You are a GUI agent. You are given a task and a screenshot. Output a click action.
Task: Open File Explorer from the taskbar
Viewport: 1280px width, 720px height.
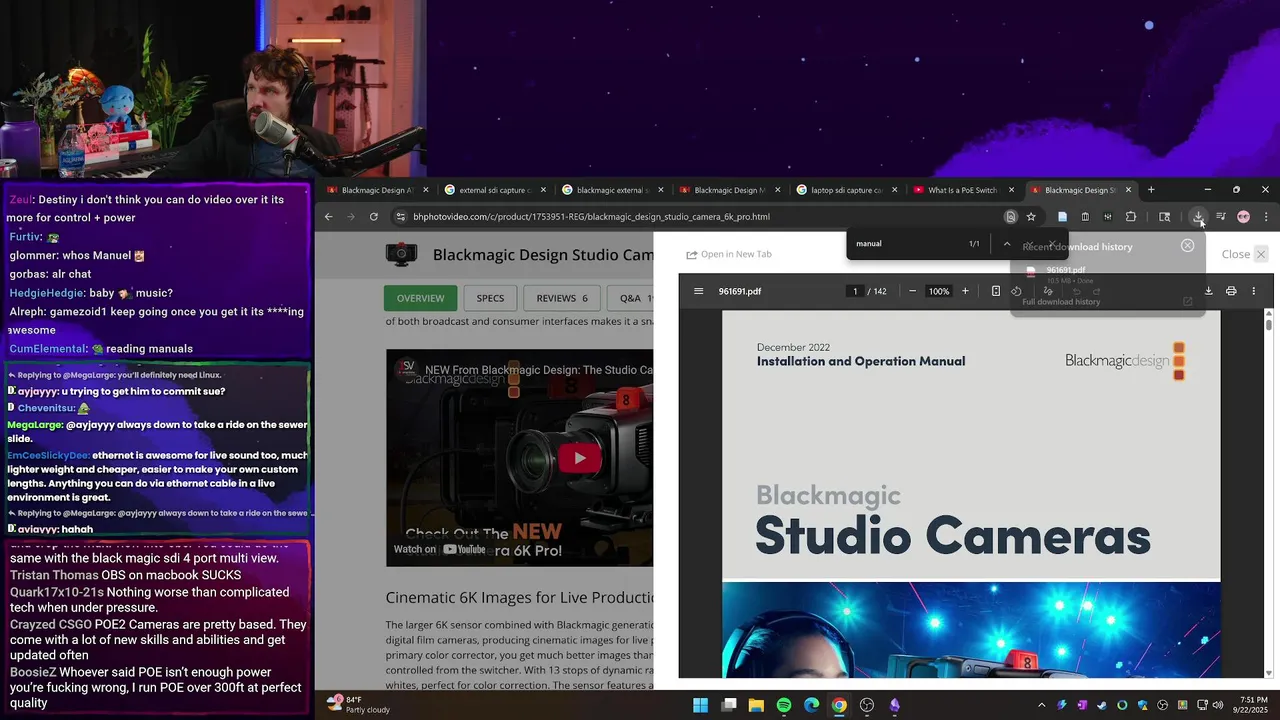coord(757,705)
